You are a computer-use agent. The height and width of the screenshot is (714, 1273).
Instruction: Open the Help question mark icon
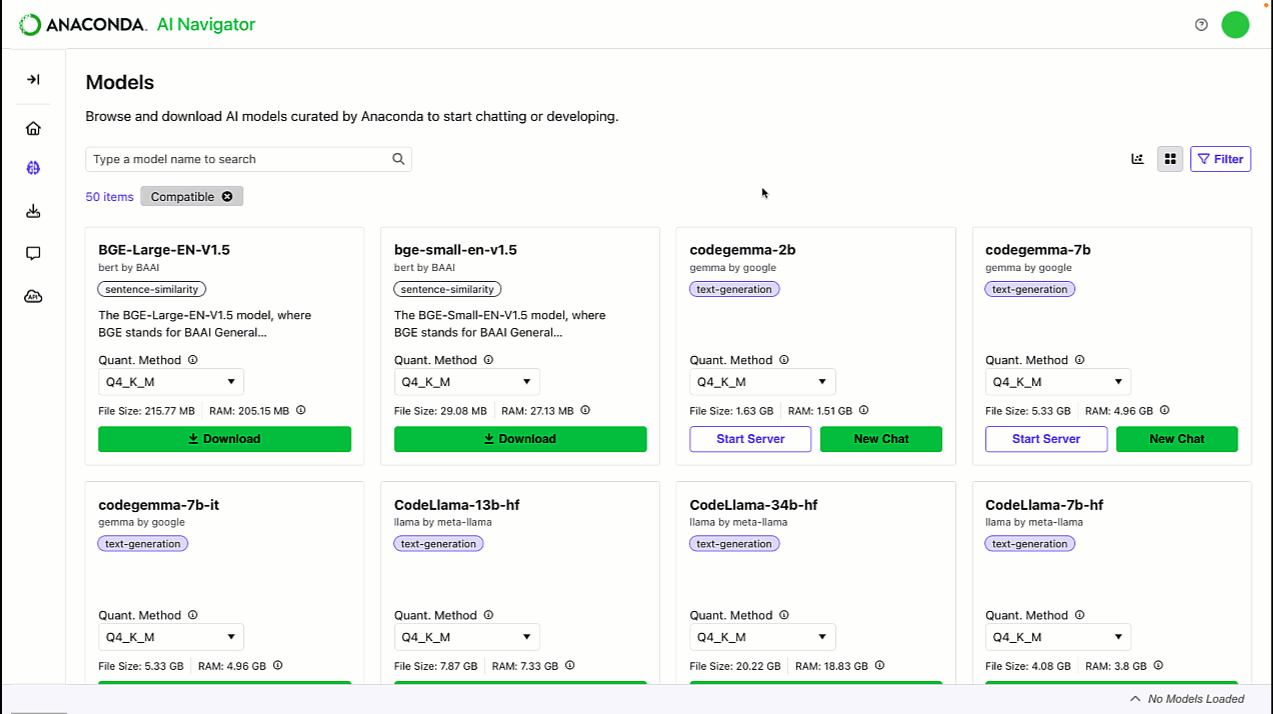pos(1200,24)
